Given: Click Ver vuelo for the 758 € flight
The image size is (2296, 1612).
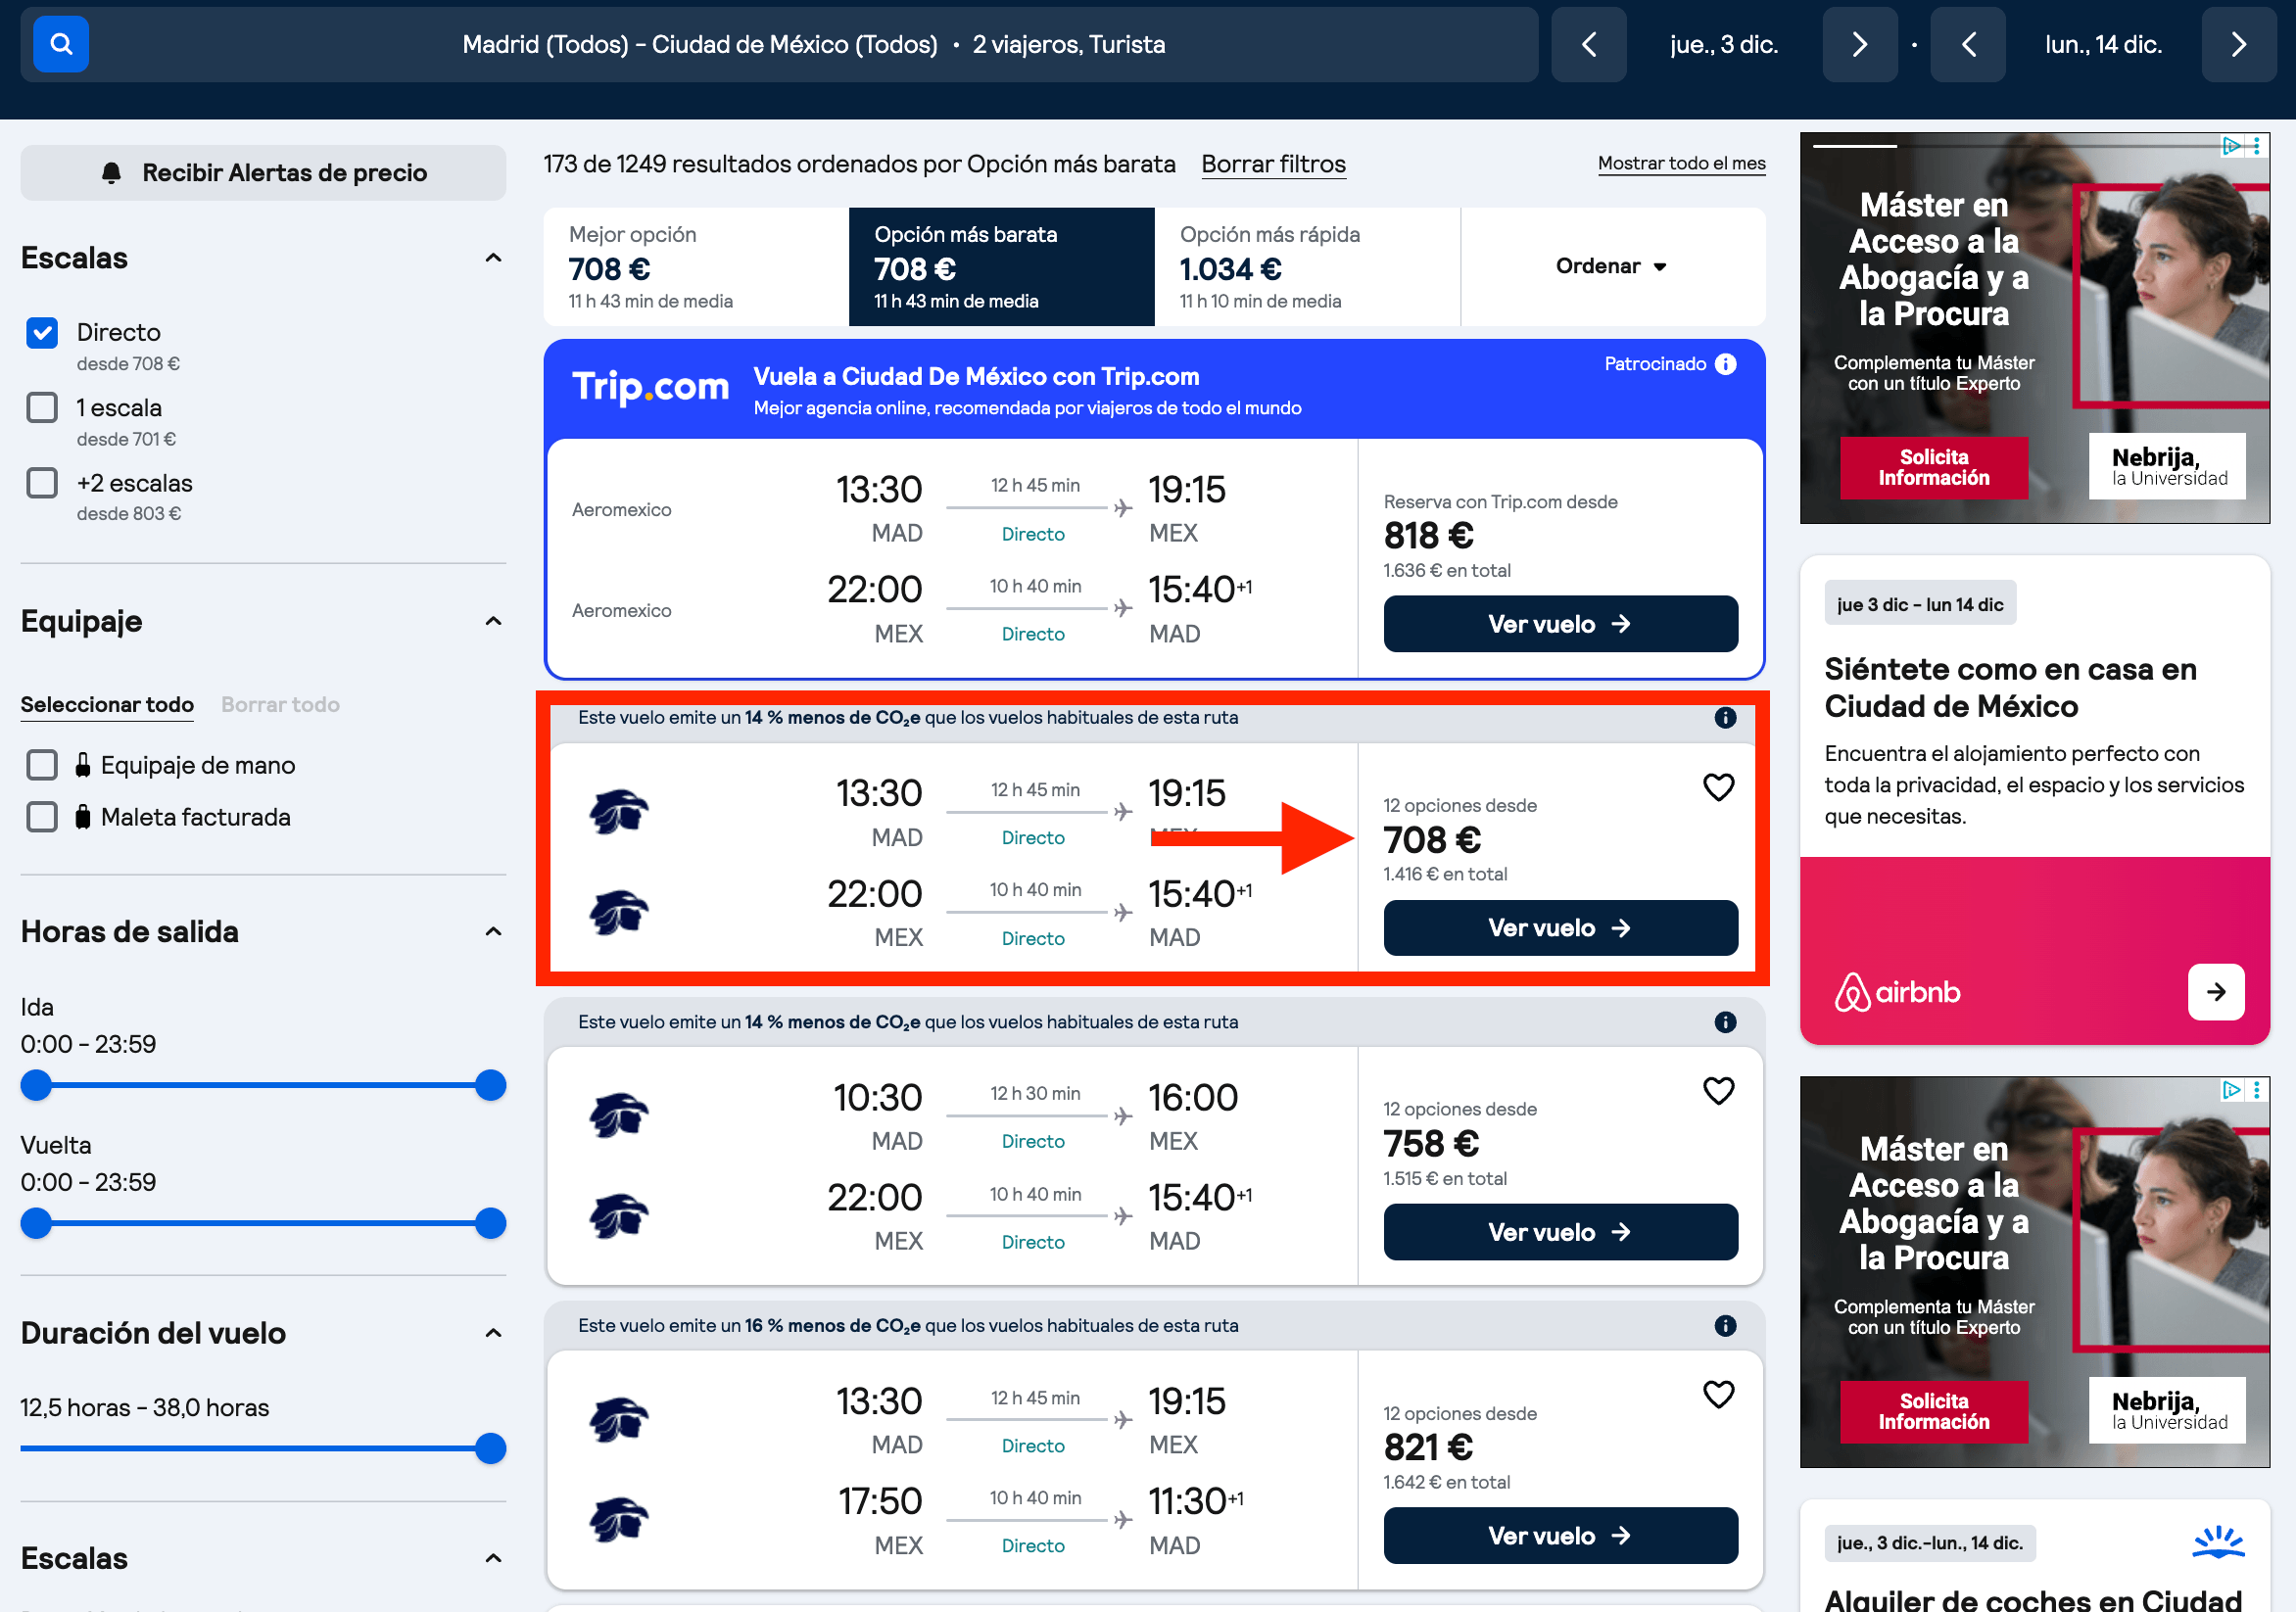Looking at the screenshot, I should pos(1560,1232).
